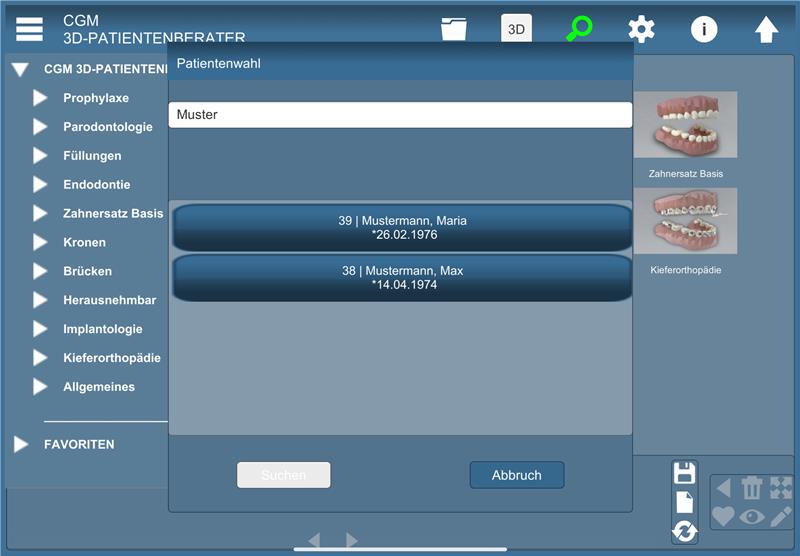Screen dimensions: 800x556
Task: Click the Abbruch button
Action: tap(517, 475)
